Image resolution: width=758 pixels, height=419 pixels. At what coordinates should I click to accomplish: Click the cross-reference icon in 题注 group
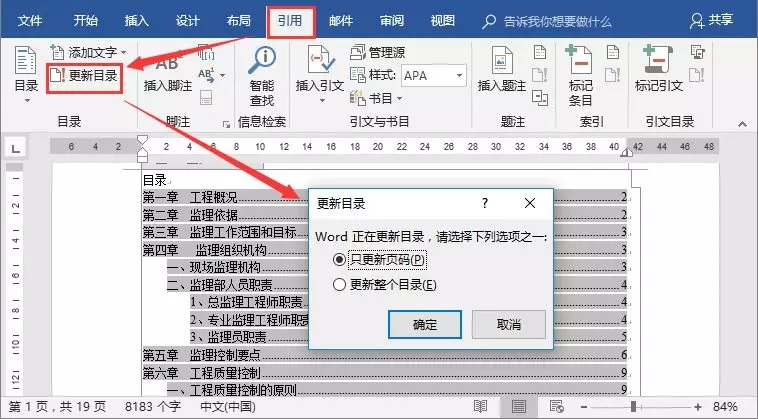click(539, 98)
